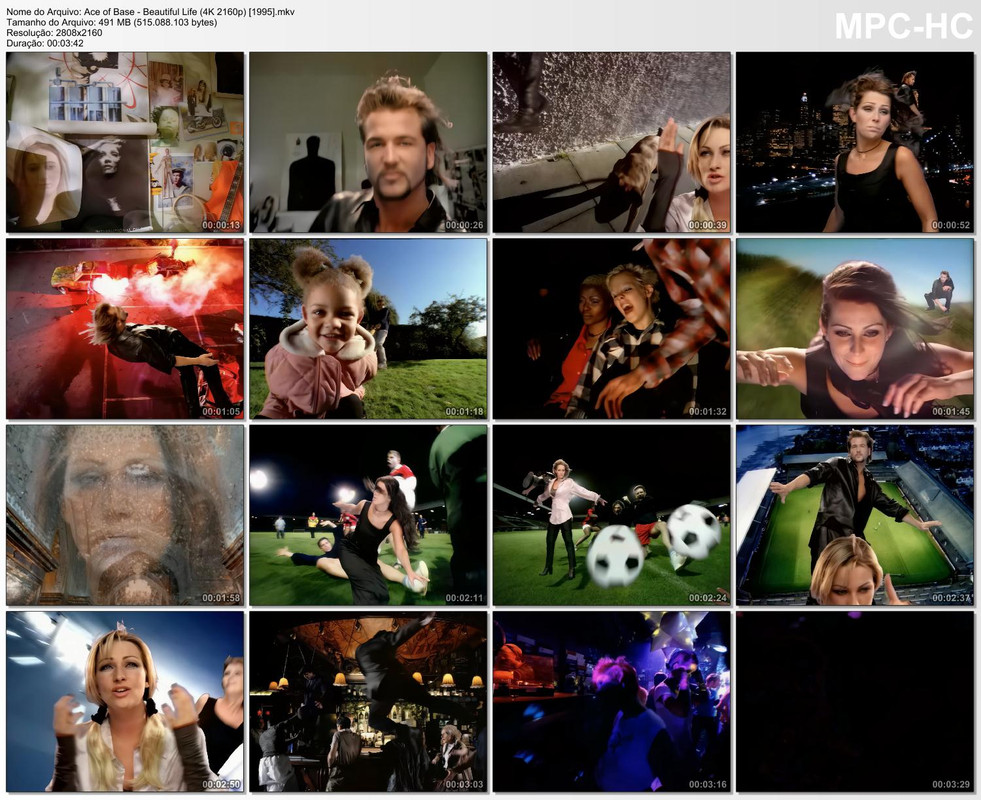The height and width of the screenshot is (800, 981).
Task: Choose the thumbnail timestamped 00:00:52
Action: (855, 142)
